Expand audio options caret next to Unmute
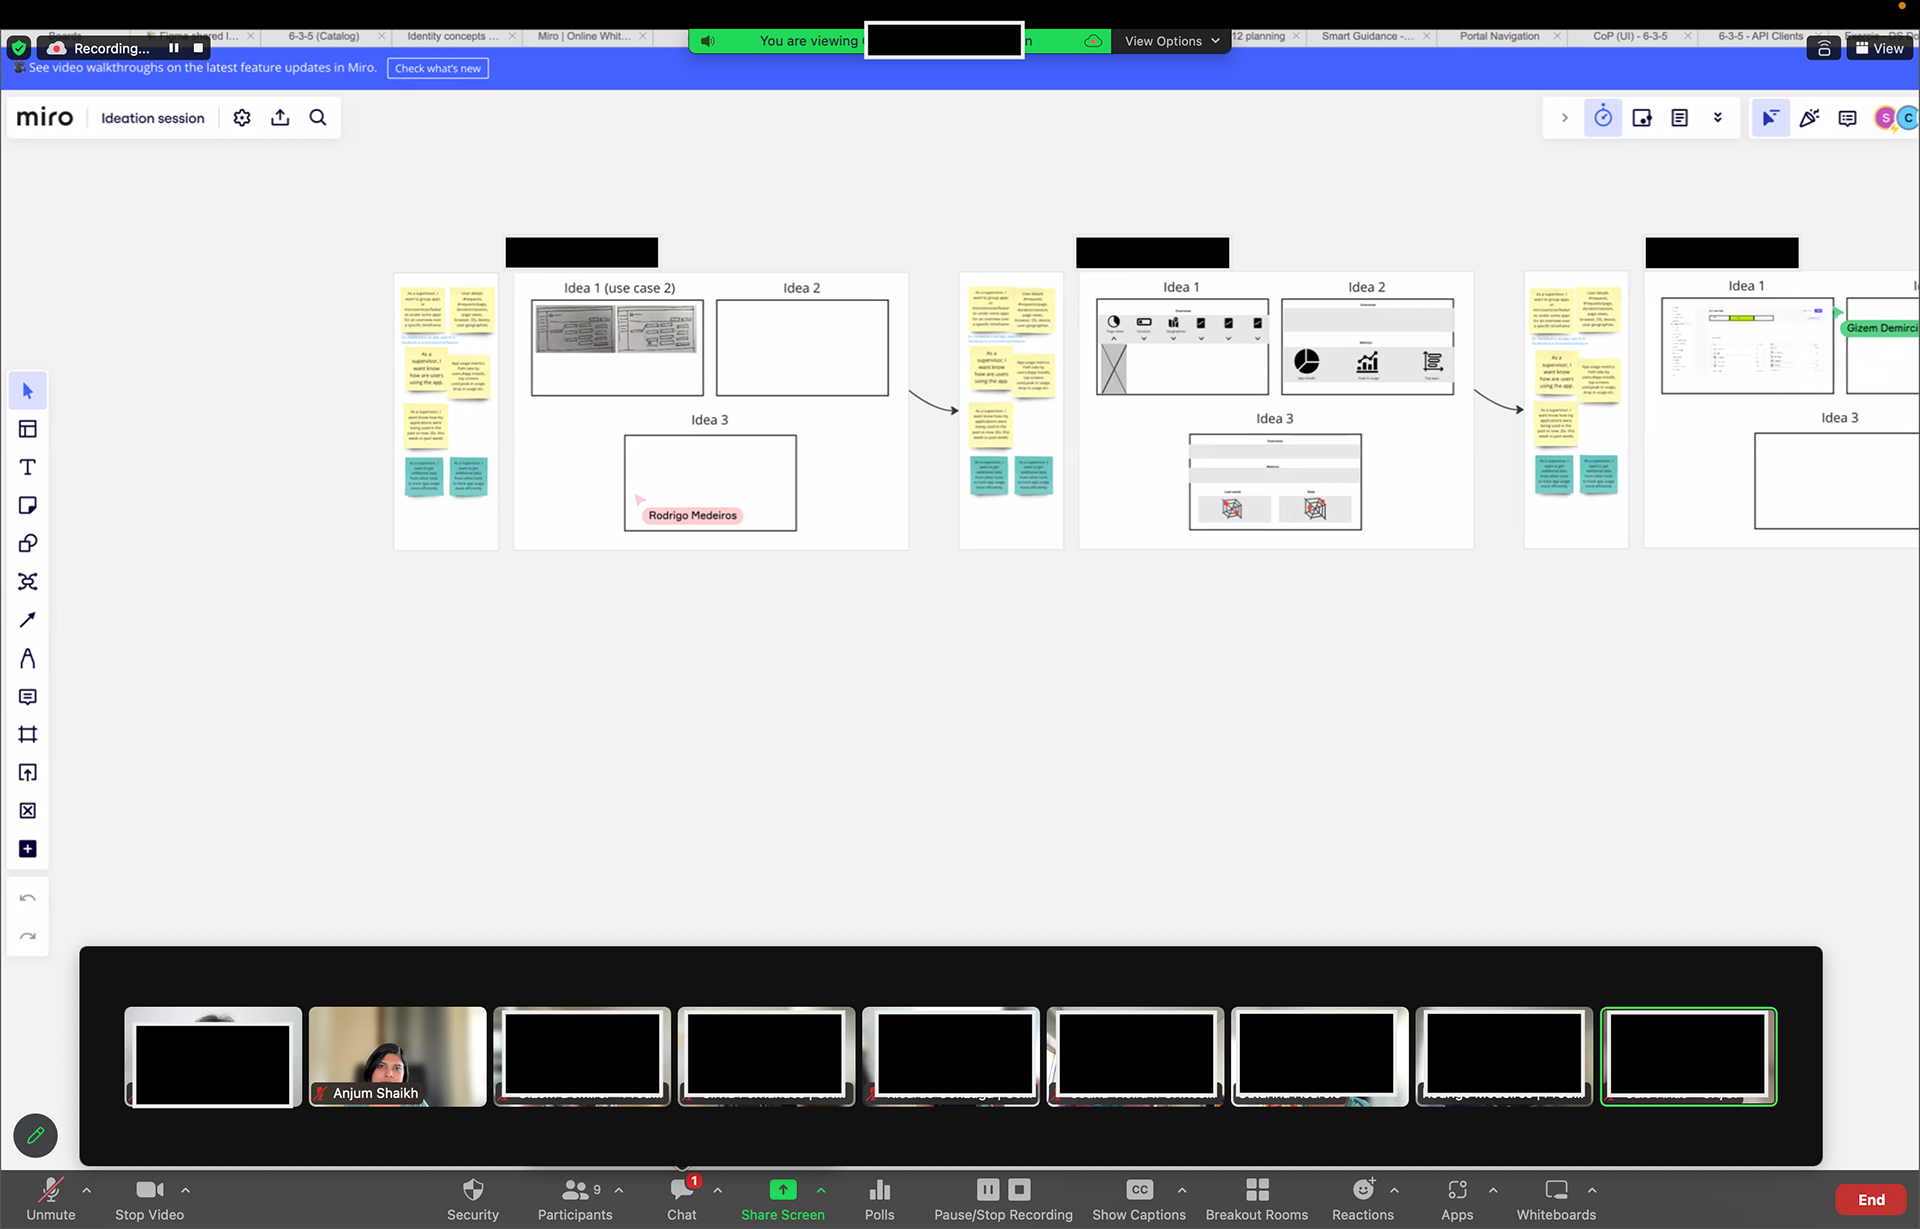Viewport: 1920px width, 1229px height. pos(87,1190)
